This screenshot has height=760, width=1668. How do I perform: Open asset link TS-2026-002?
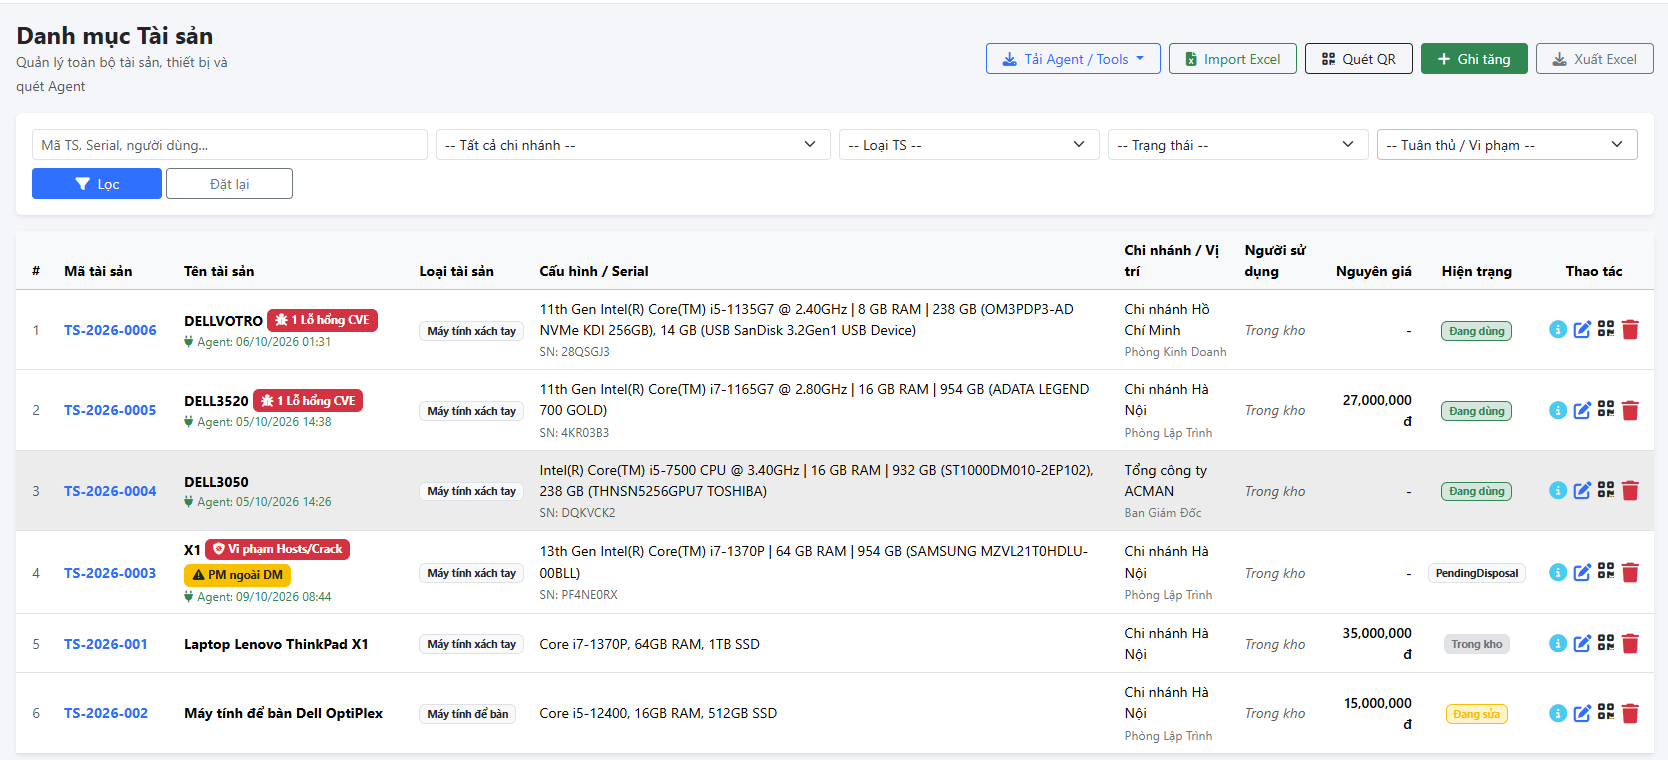pyautogui.click(x=106, y=713)
